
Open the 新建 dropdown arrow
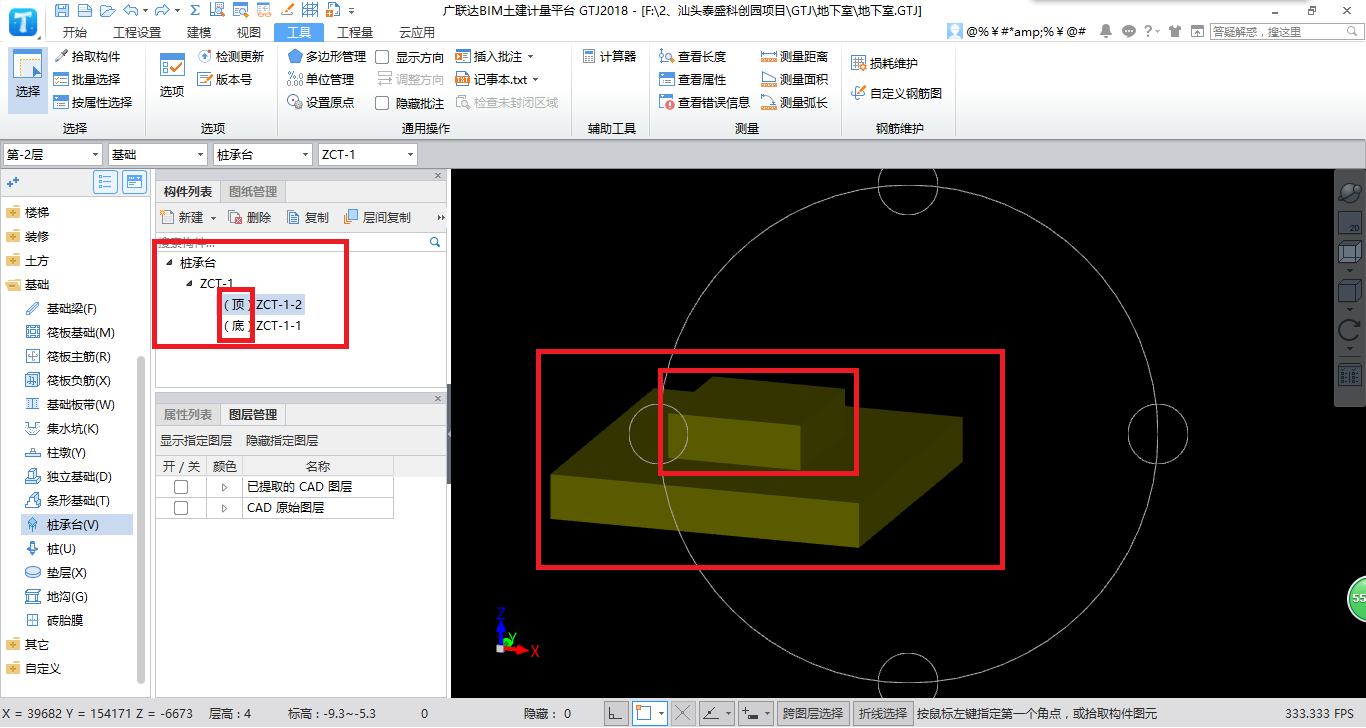click(213, 218)
